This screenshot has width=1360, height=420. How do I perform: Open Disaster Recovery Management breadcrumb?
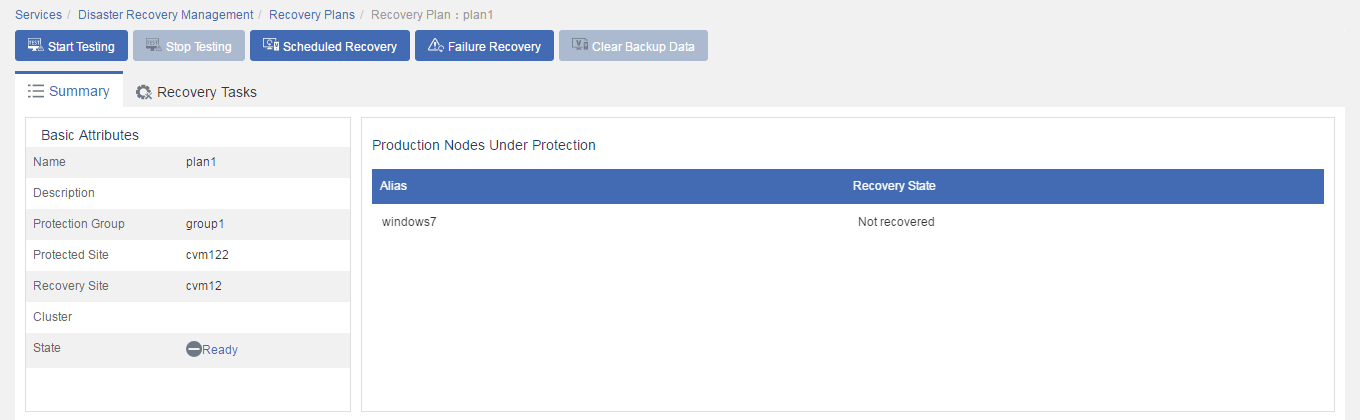(166, 15)
